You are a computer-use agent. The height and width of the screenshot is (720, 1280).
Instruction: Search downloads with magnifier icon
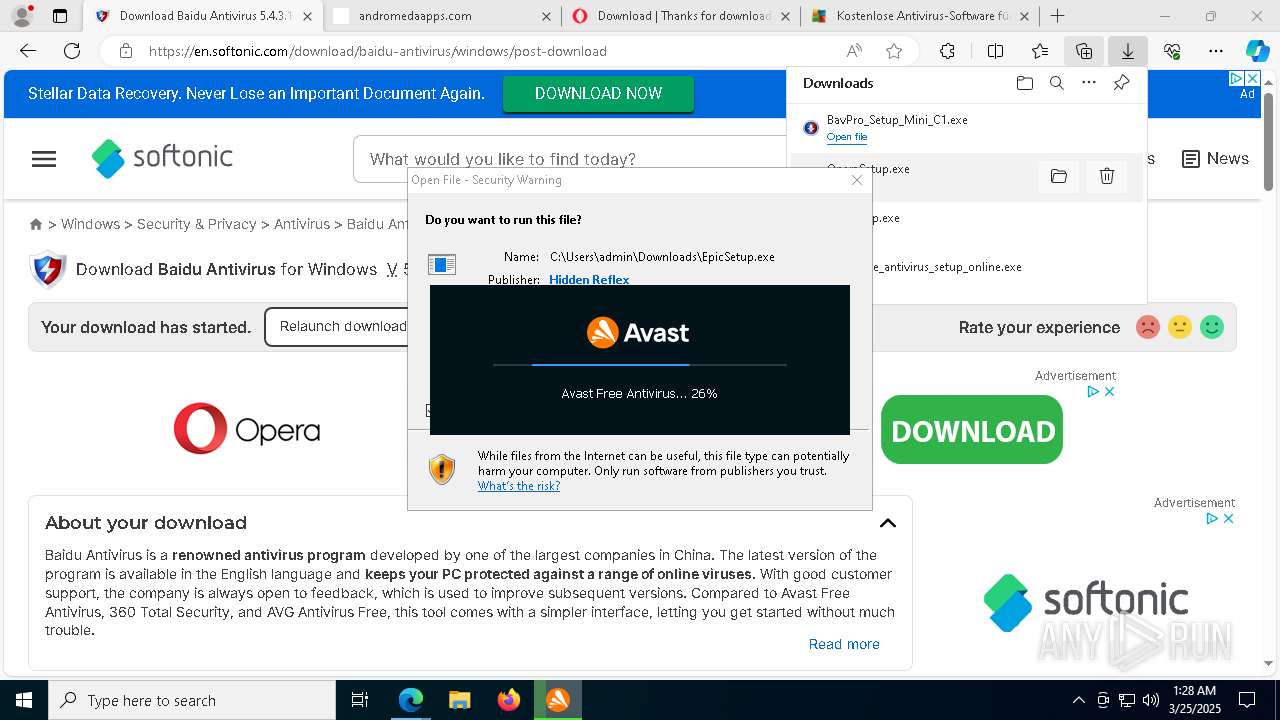(x=1056, y=83)
